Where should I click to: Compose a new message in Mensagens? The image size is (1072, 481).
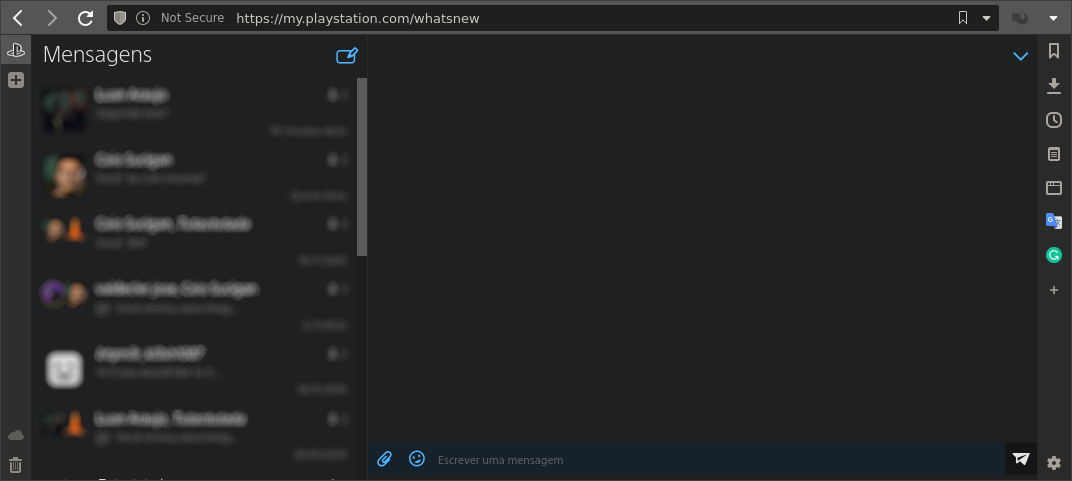(x=347, y=55)
